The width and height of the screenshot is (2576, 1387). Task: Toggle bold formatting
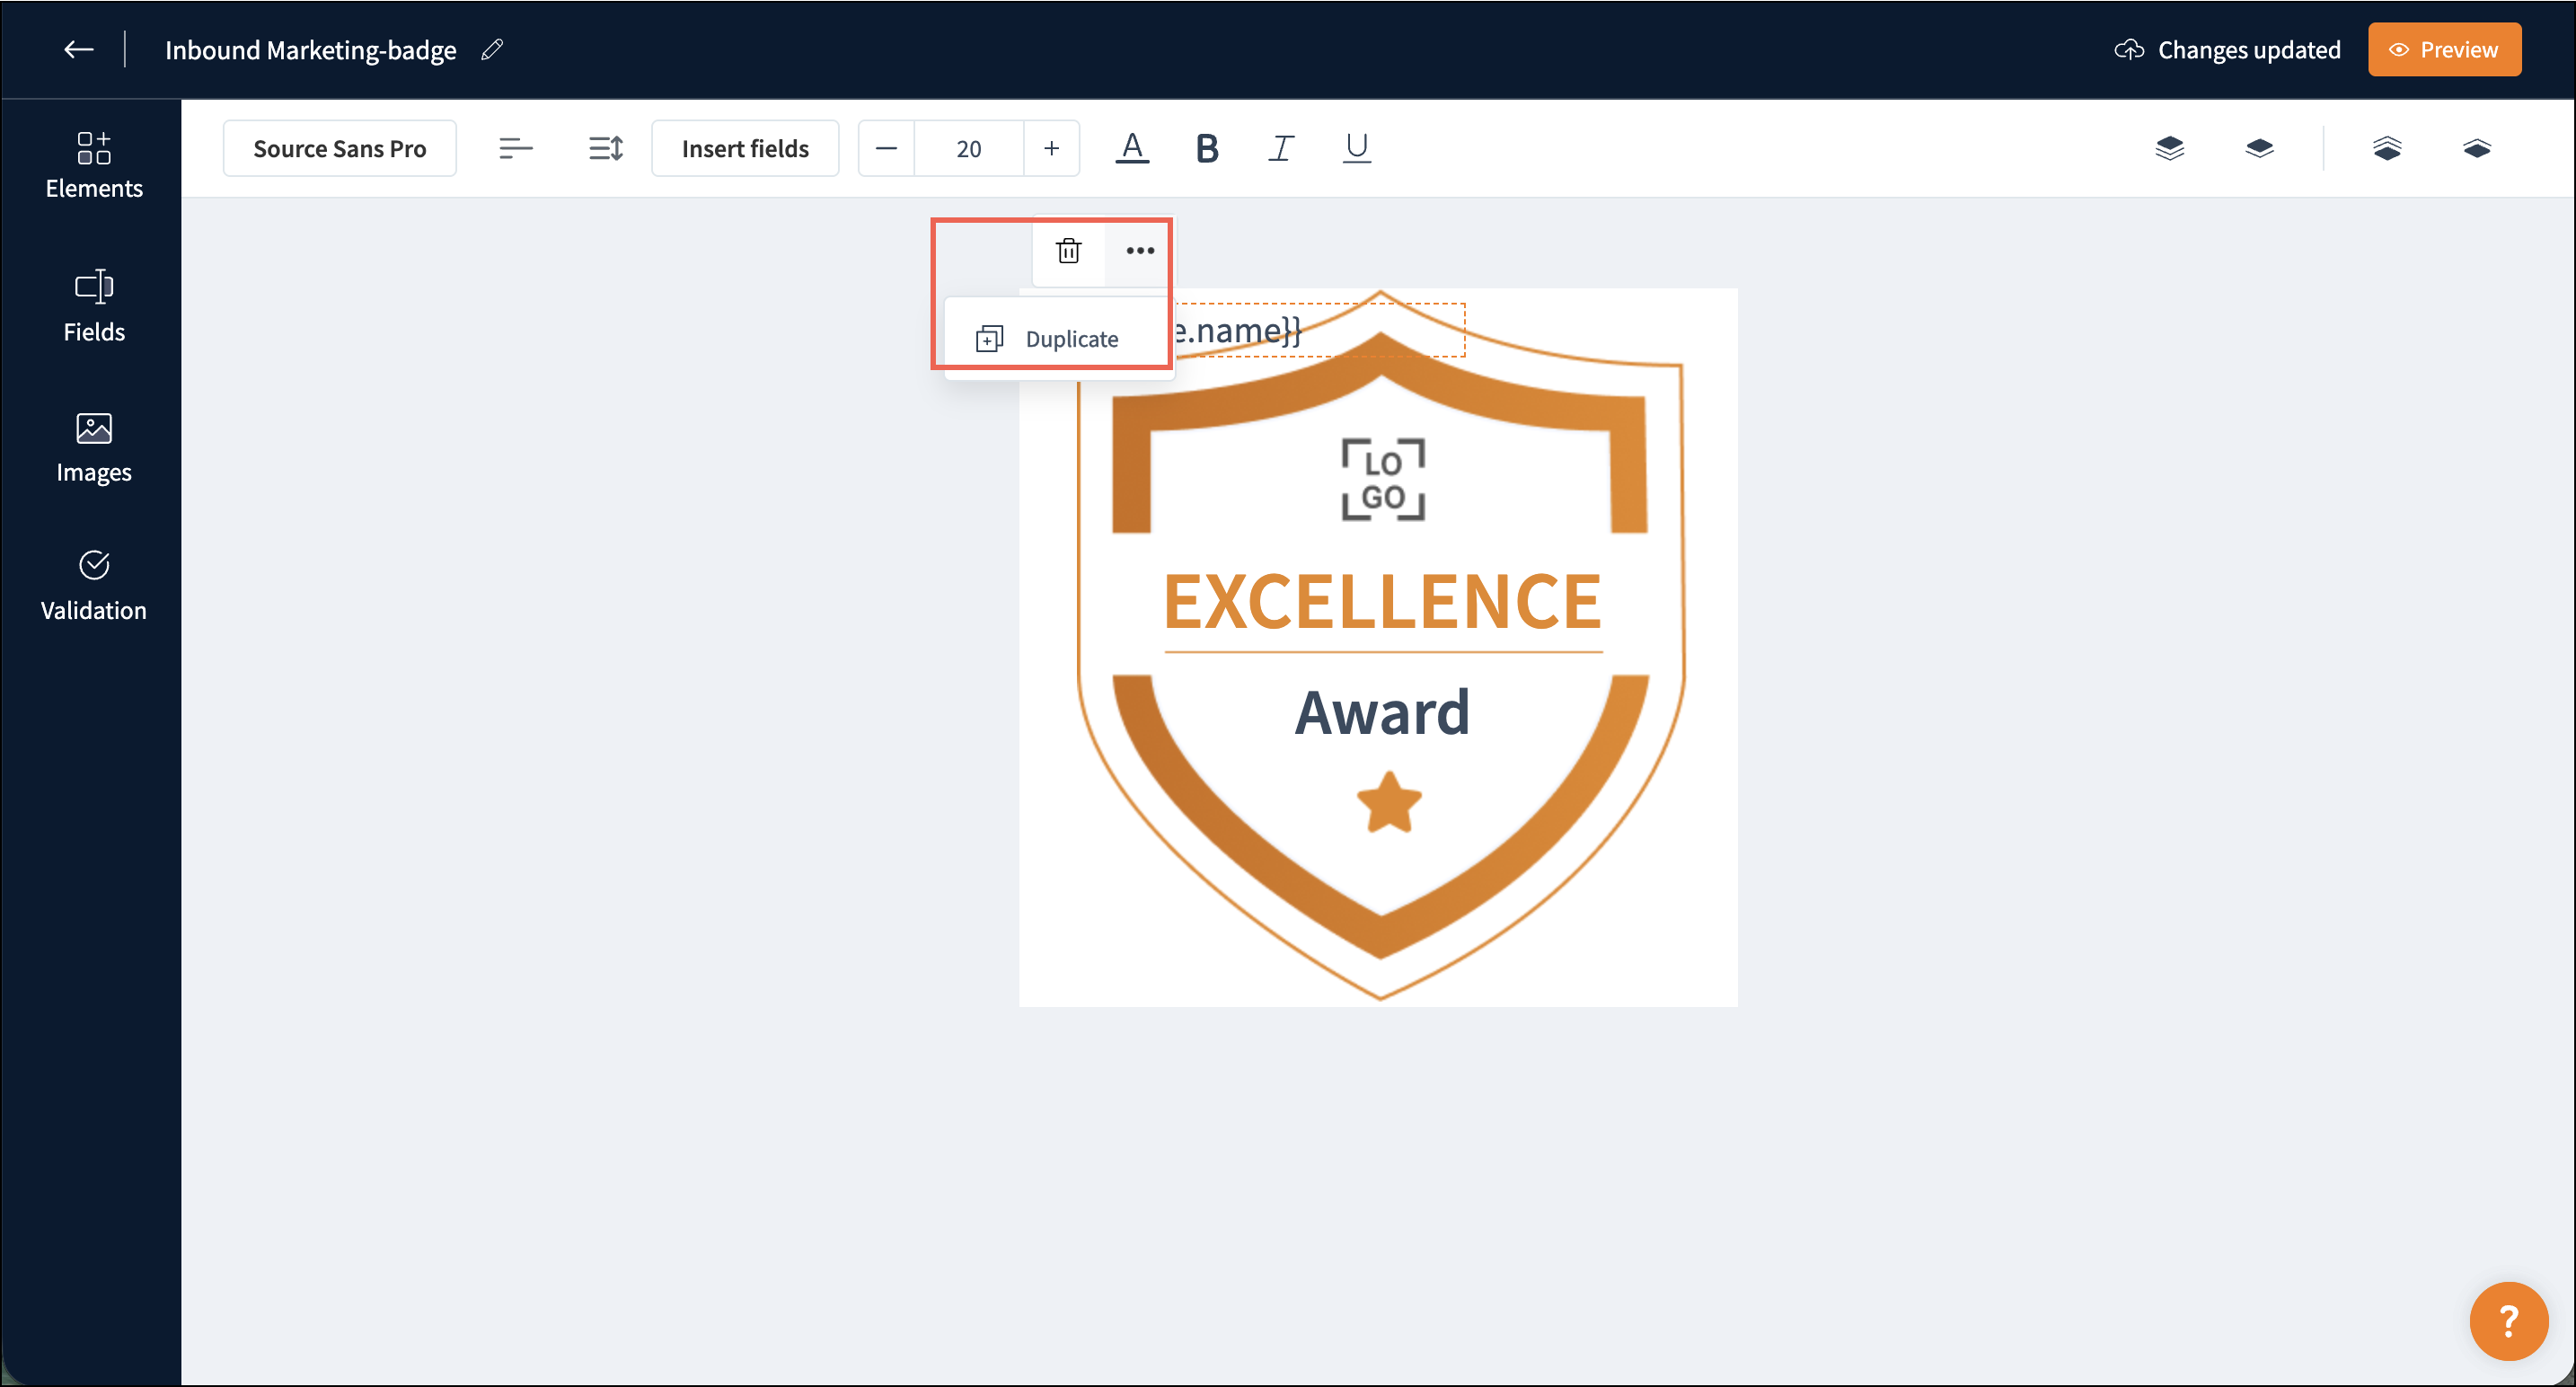pos(1206,148)
